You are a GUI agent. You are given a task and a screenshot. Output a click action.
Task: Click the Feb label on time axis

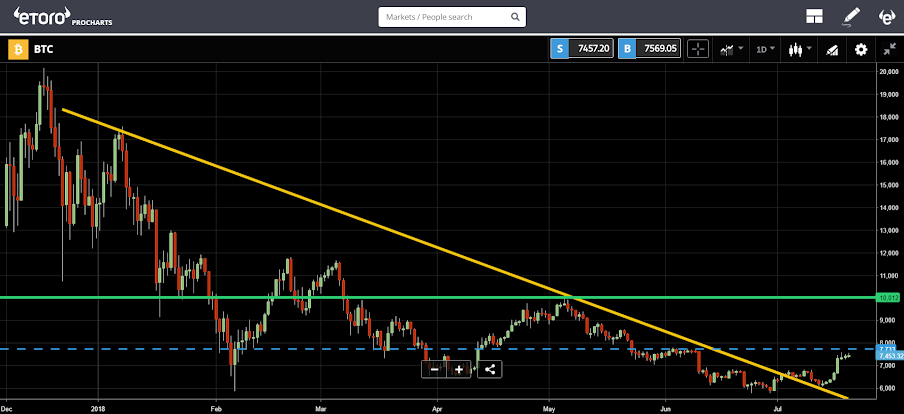click(x=216, y=408)
